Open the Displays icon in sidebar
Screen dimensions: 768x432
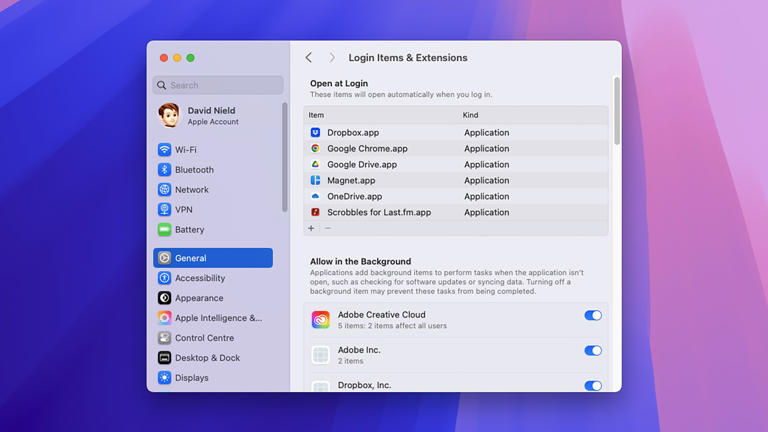[165, 378]
